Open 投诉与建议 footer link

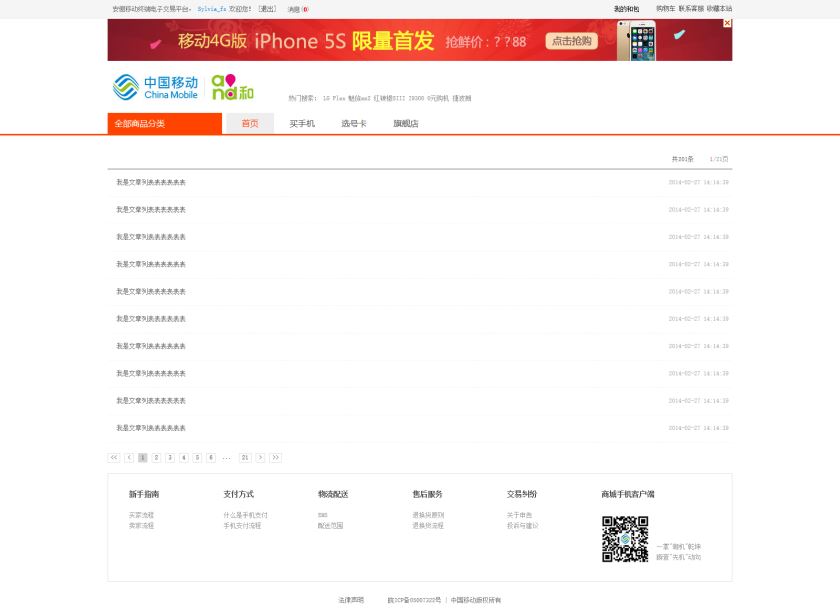pos(523,525)
